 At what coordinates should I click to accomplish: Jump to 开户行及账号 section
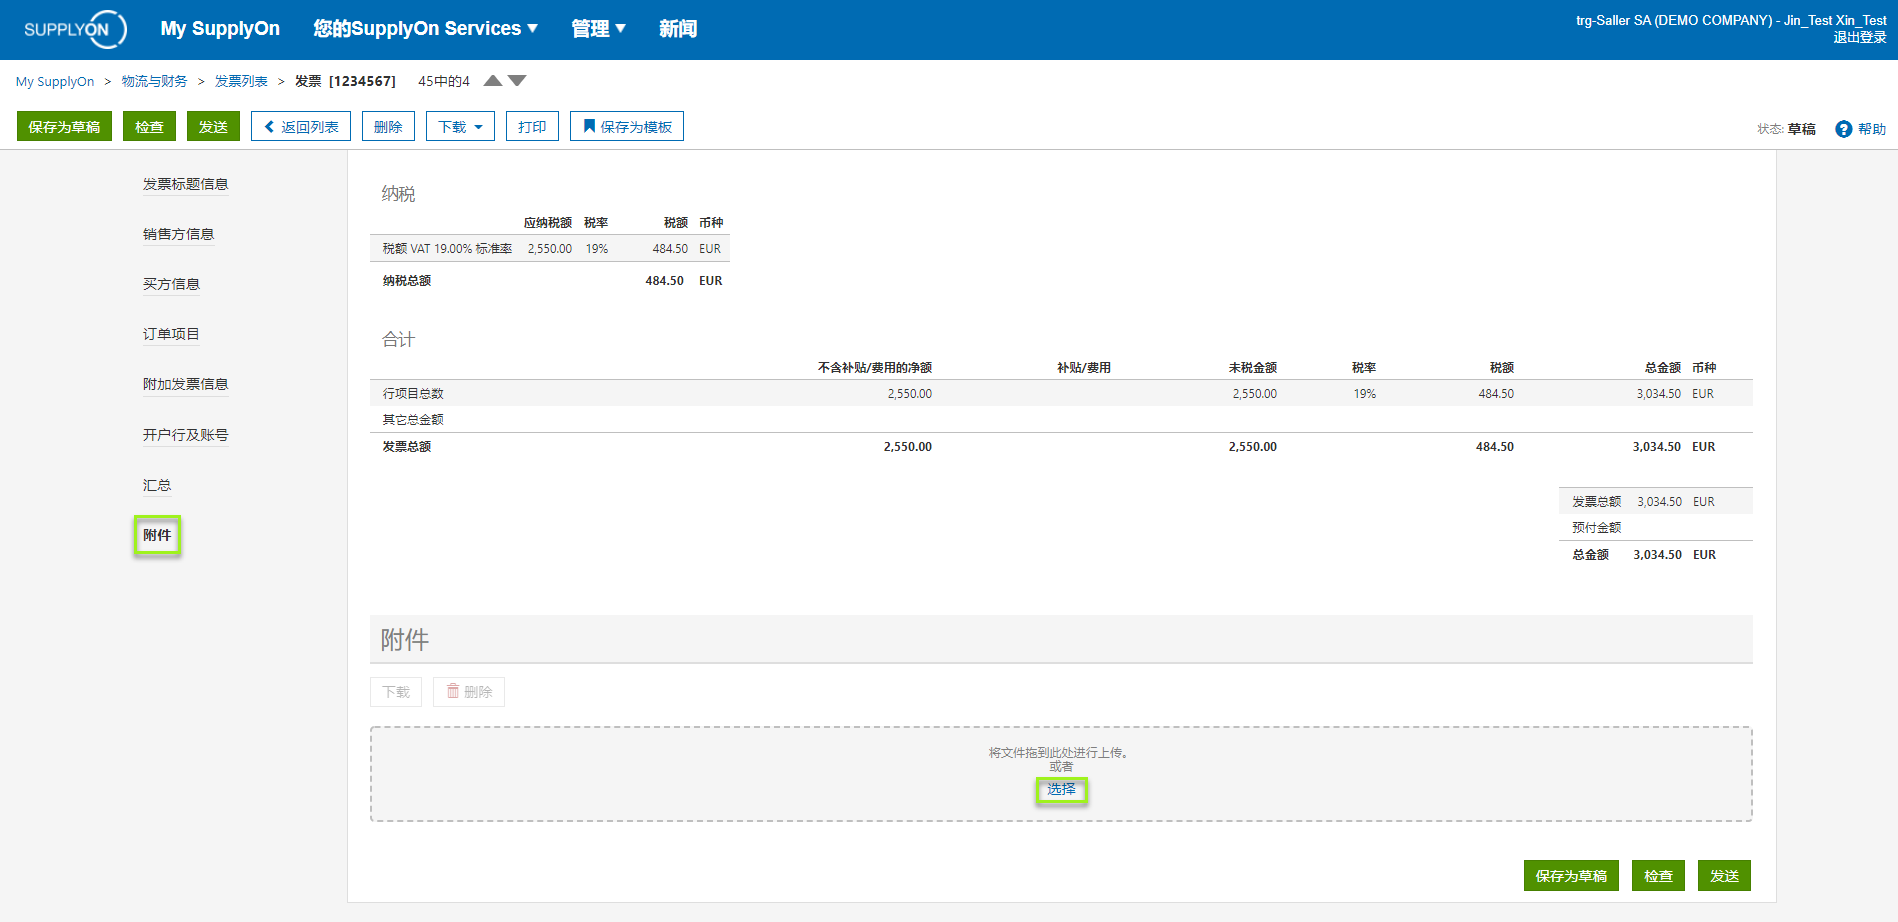[185, 435]
